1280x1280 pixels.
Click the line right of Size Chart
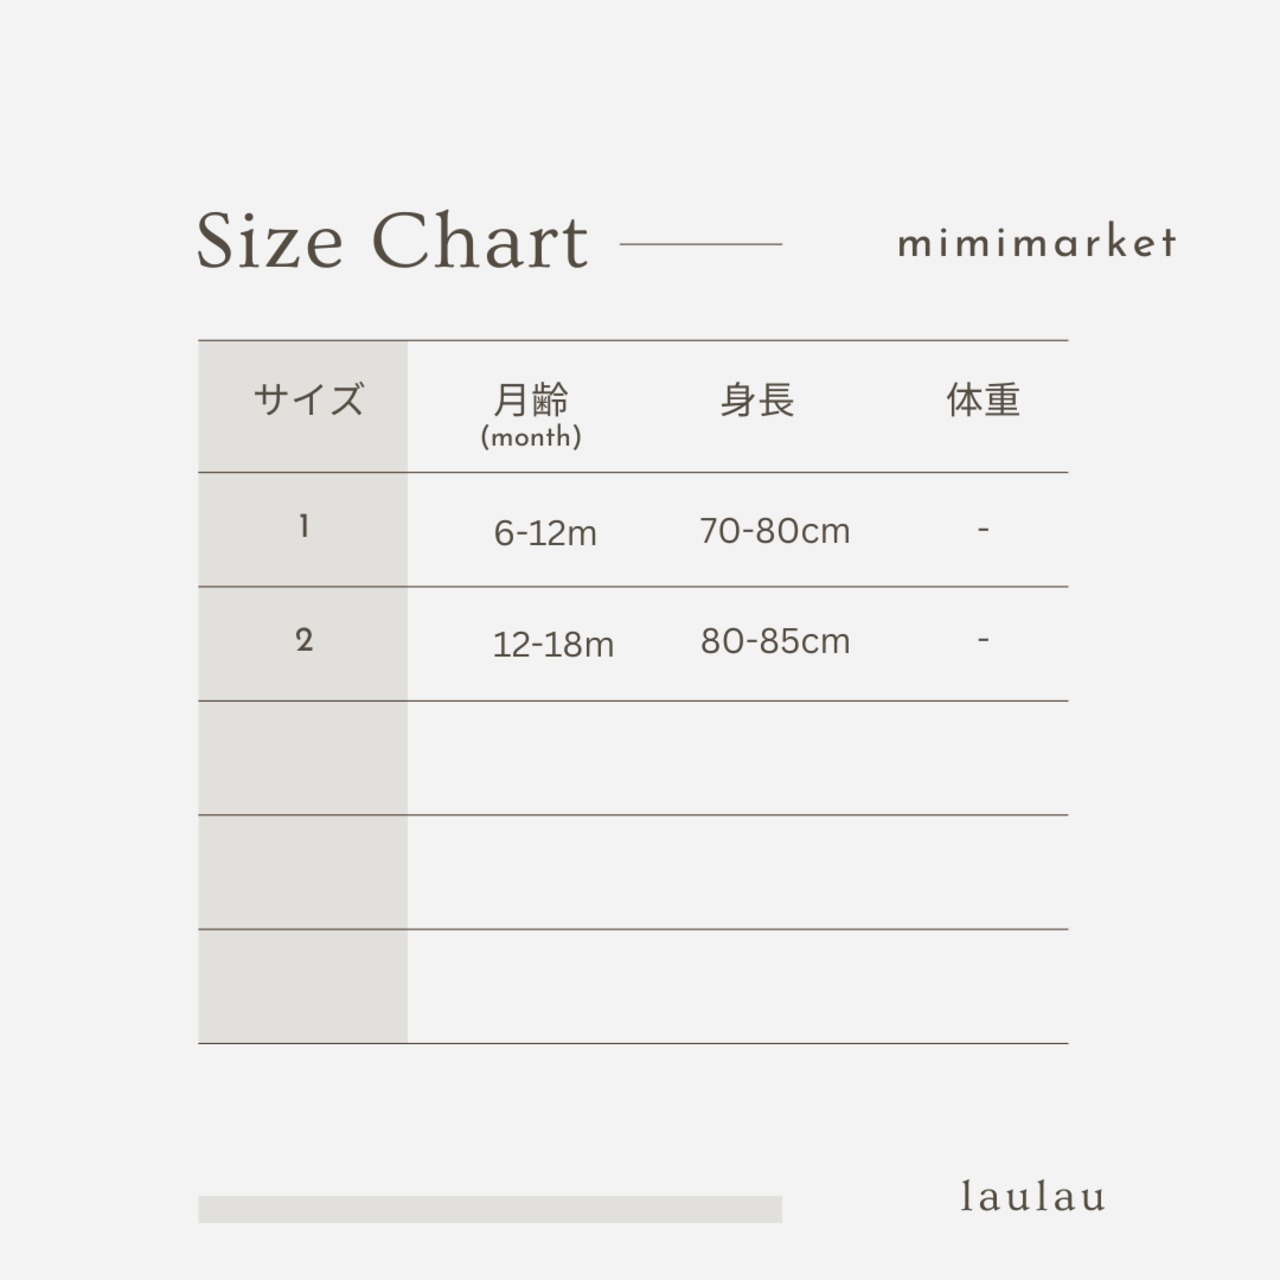pos(701,243)
